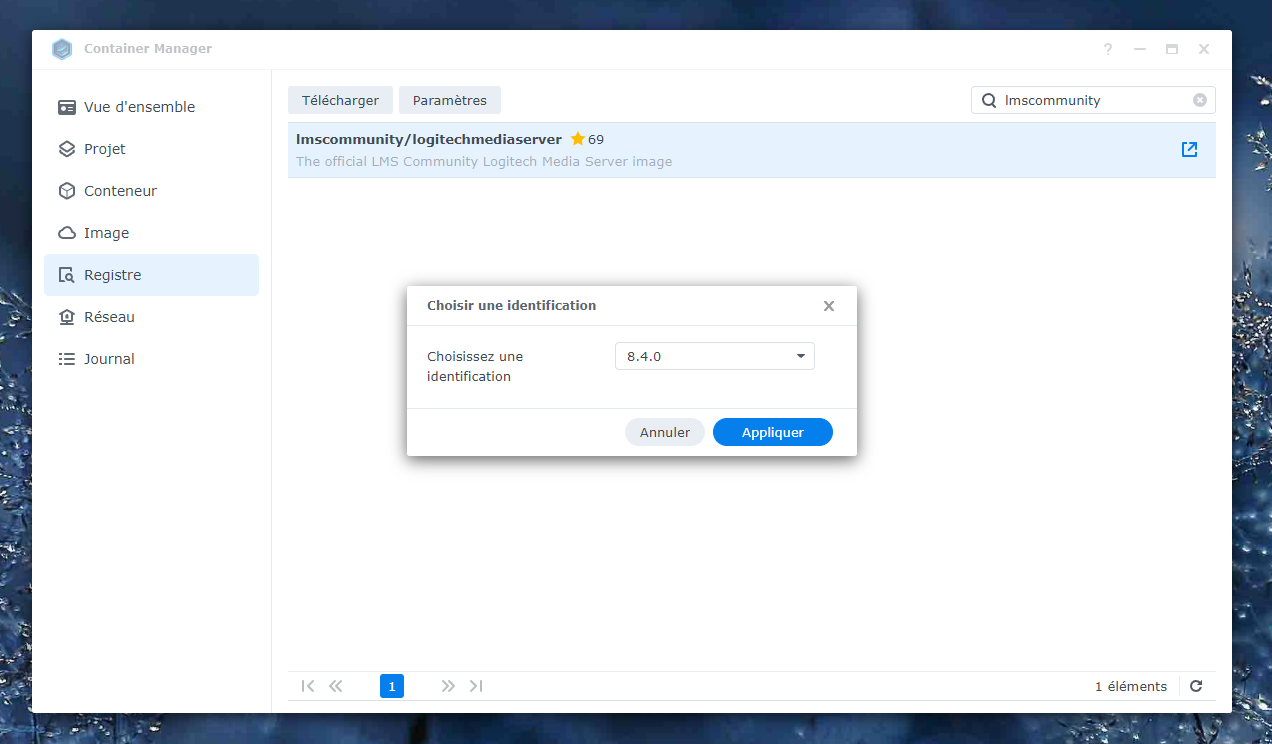Image resolution: width=1272 pixels, height=744 pixels.
Task: Open the Paramètres button
Action: pyautogui.click(x=450, y=100)
